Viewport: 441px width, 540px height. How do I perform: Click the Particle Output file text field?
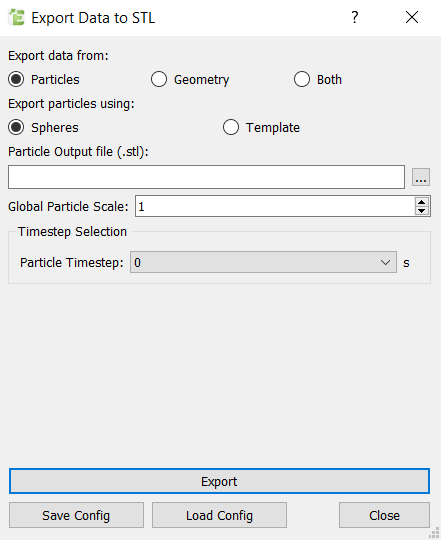pos(207,177)
